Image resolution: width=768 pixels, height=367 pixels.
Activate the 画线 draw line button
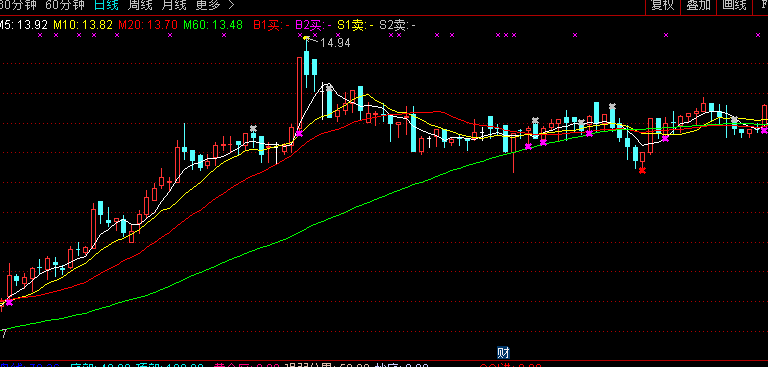click(734, 5)
